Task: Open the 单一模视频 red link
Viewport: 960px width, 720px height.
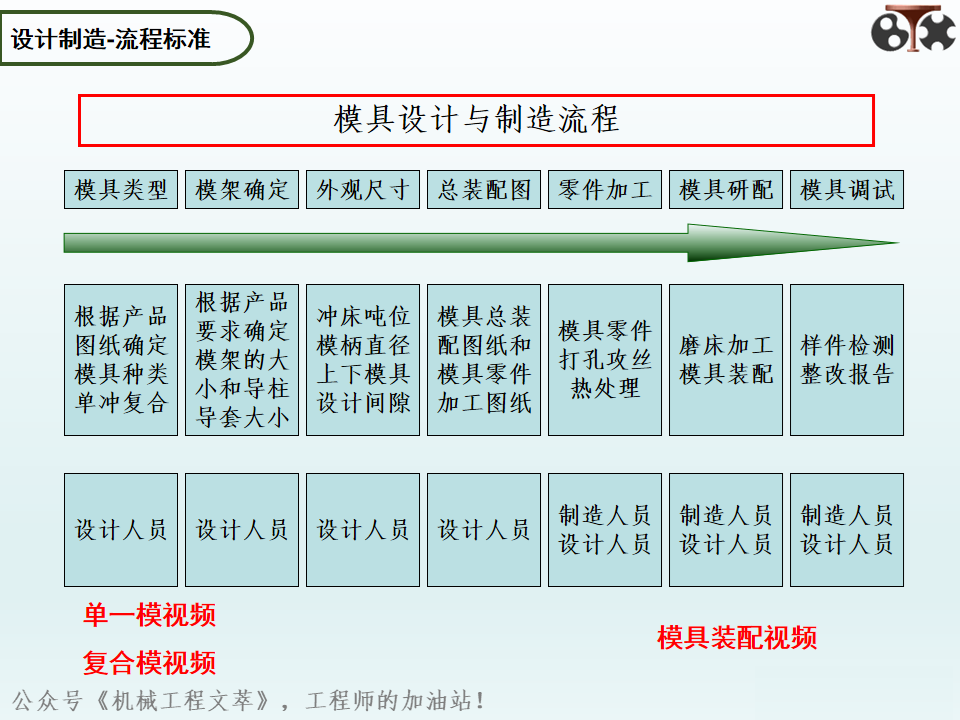Action: coord(149,615)
